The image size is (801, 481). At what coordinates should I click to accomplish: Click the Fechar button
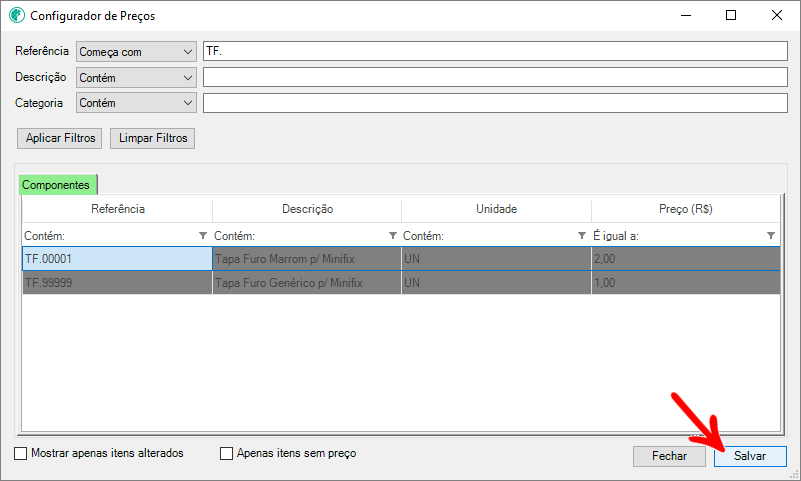[669, 455]
